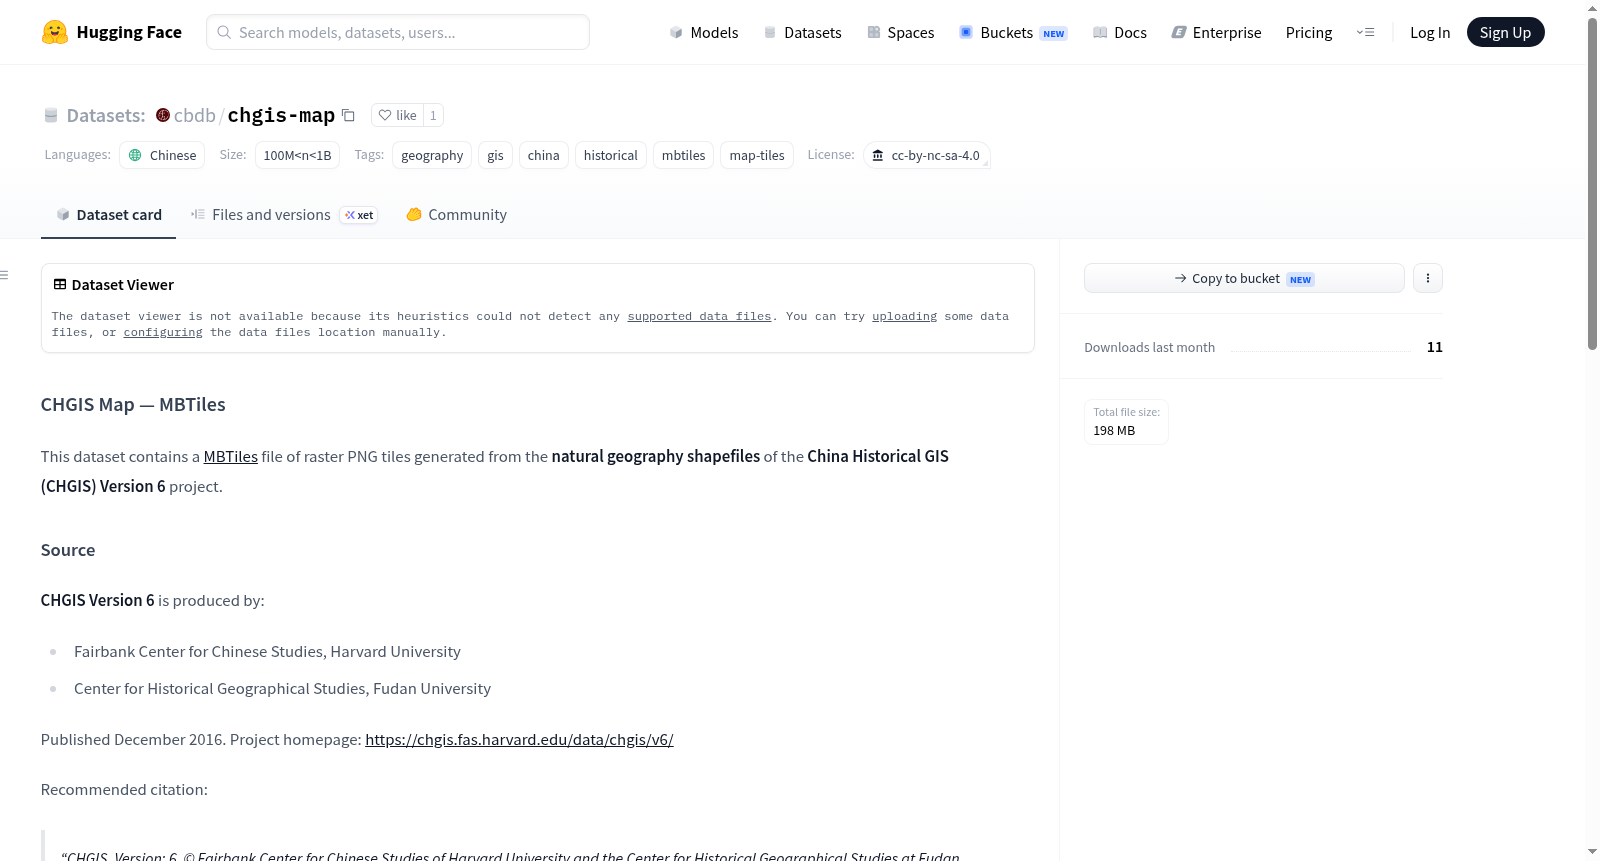Click the gis tag
1600x861 pixels.
(495, 155)
